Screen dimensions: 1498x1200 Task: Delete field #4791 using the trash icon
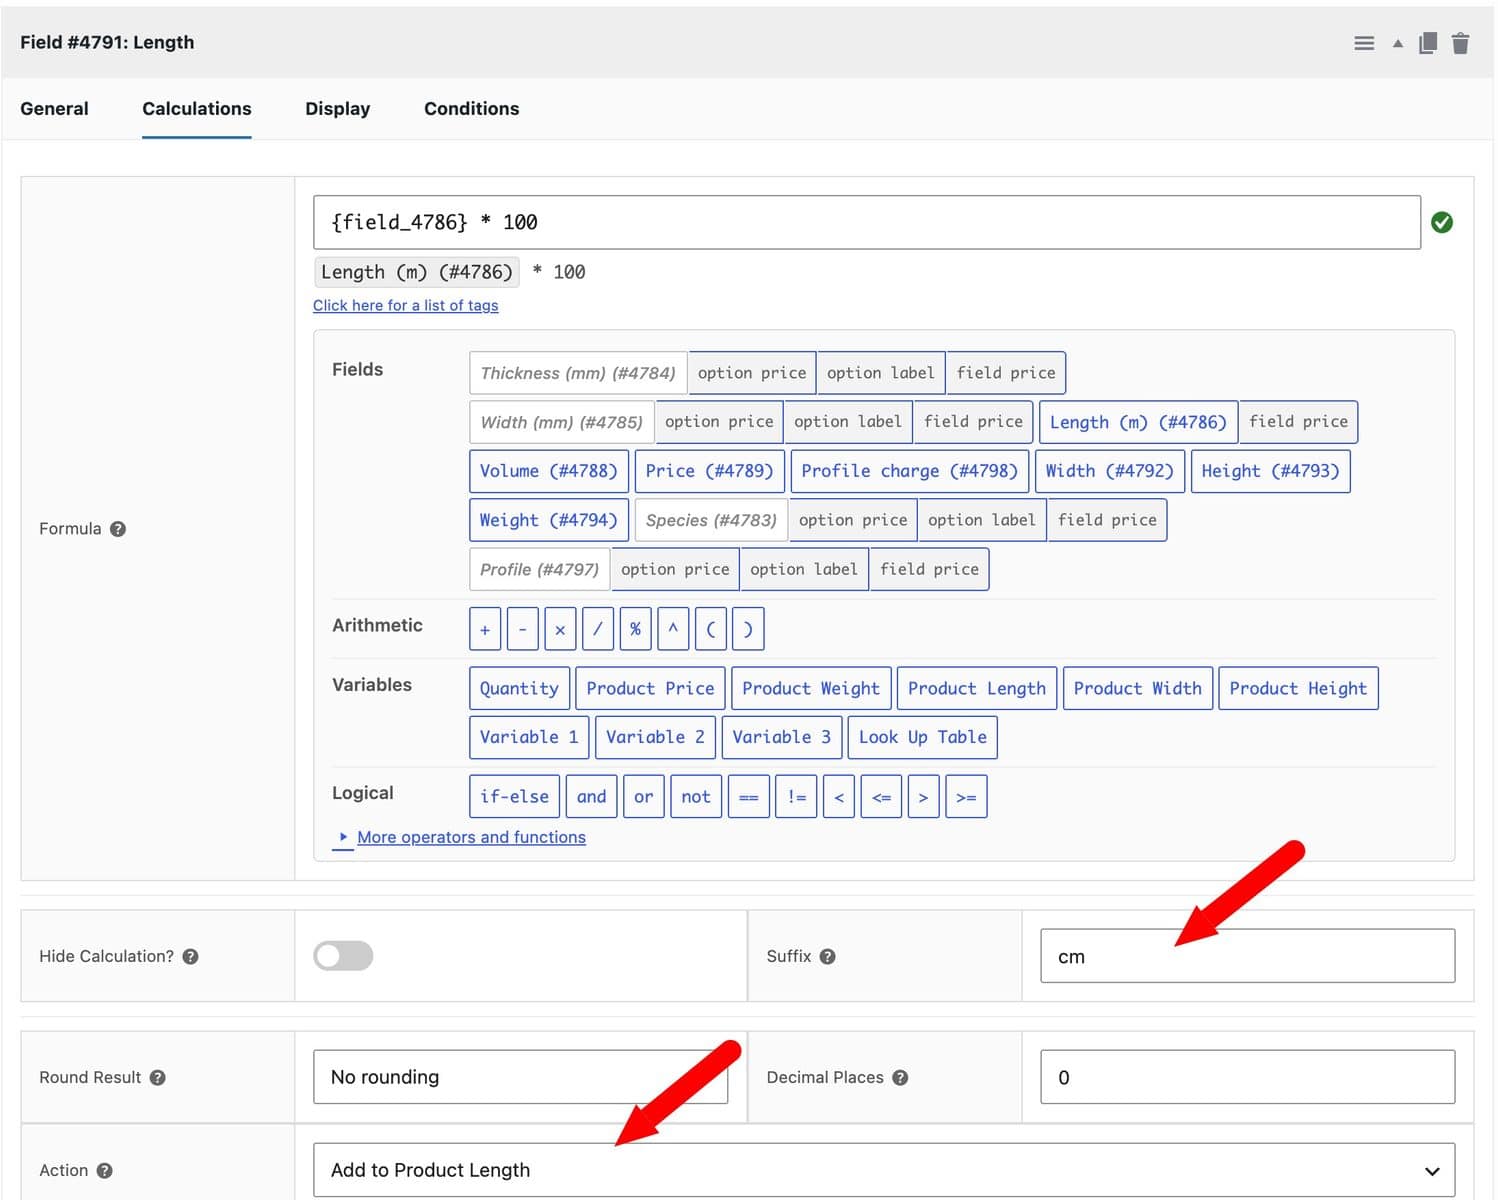1460,43
